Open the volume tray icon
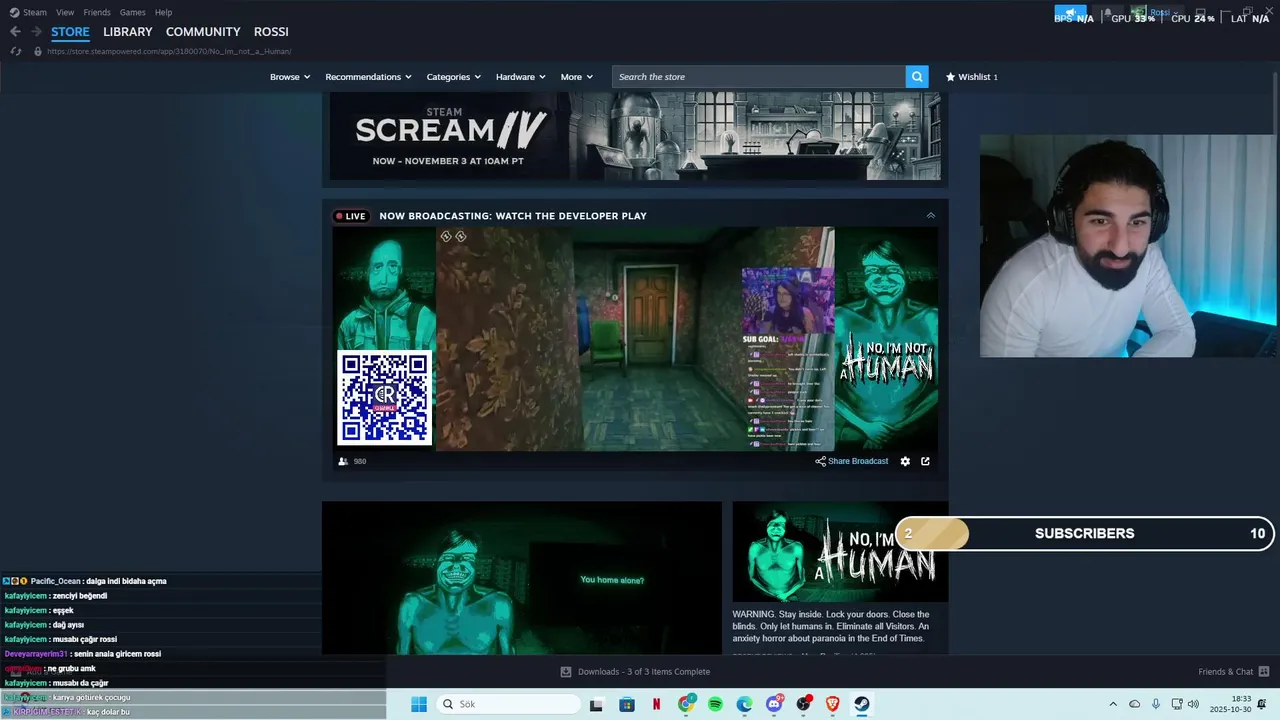The image size is (1280, 720). point(1193,704)
